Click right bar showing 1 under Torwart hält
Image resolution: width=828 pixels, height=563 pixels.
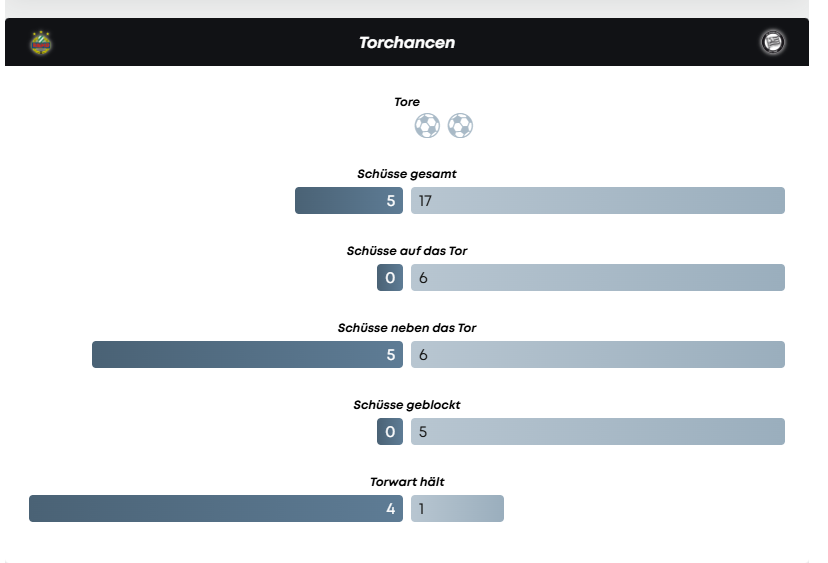click(x=457, y=509)
